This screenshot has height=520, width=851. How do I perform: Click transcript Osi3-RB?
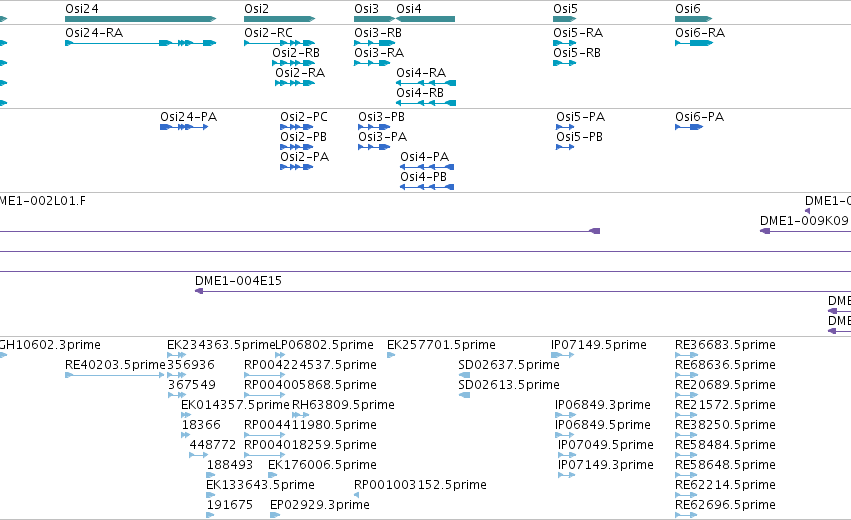378,33
